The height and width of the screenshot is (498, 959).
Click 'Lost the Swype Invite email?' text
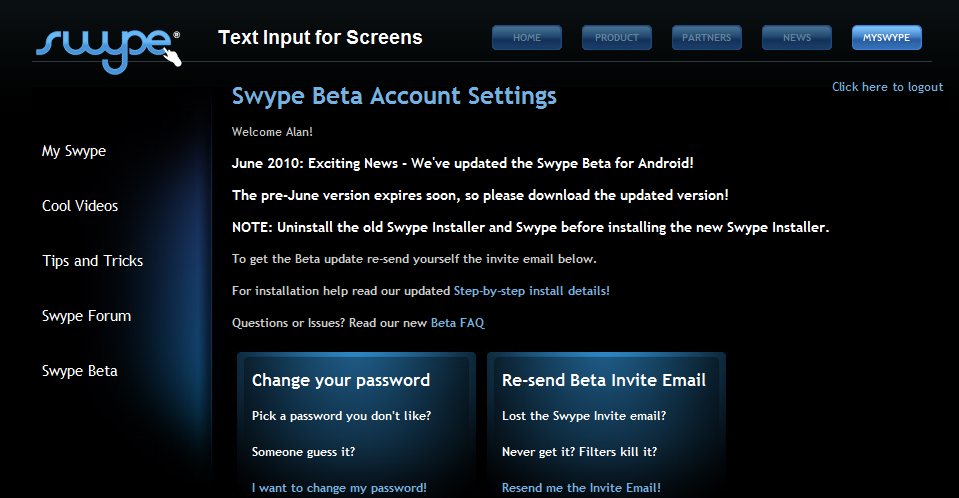click(x=583, y=416)
